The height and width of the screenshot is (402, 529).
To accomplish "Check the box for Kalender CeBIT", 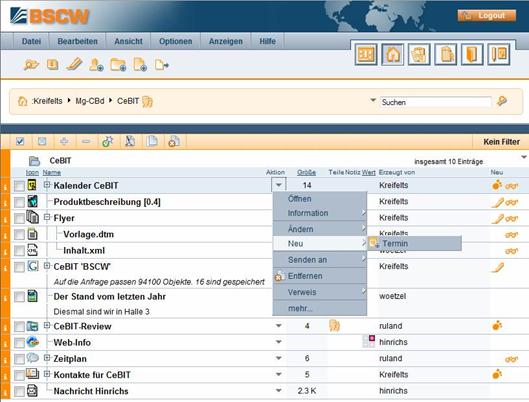I will click(x=19, y=186).
